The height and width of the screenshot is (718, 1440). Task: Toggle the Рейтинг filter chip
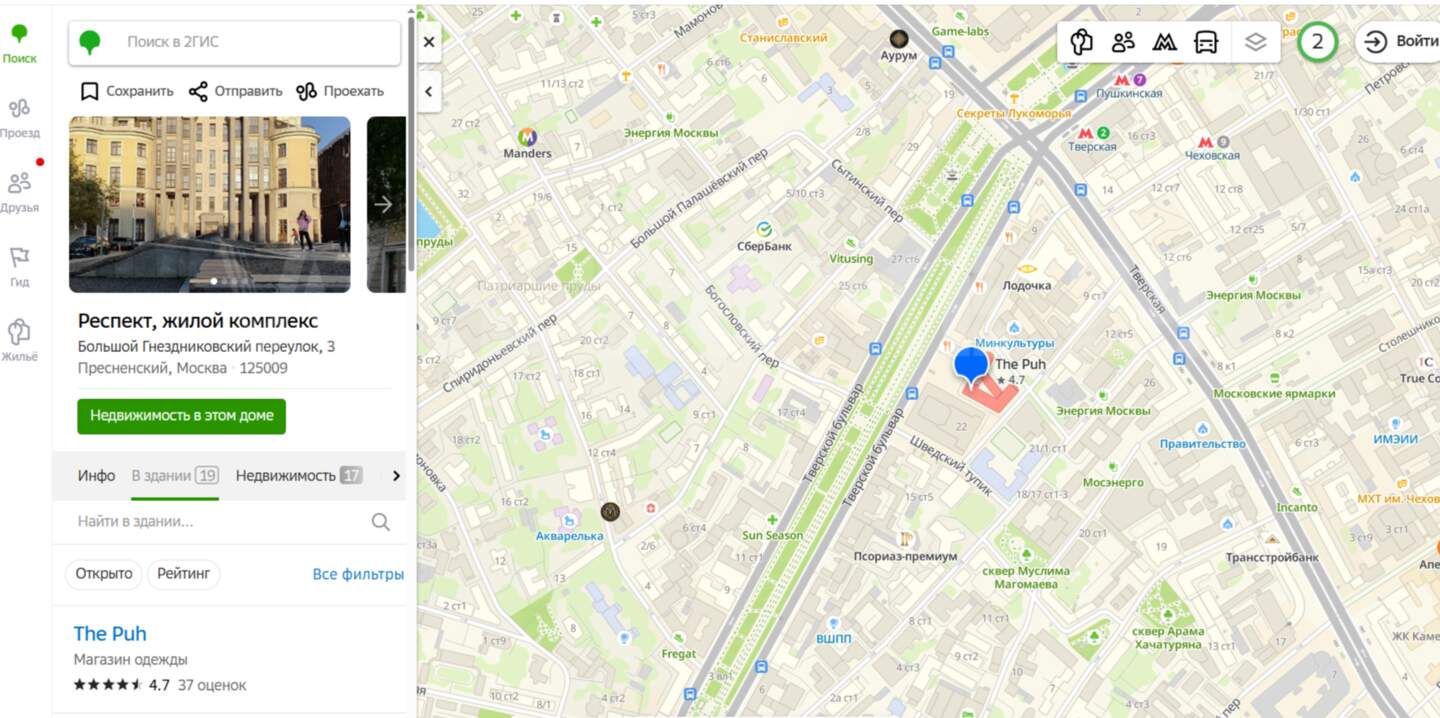click(184, 574)
